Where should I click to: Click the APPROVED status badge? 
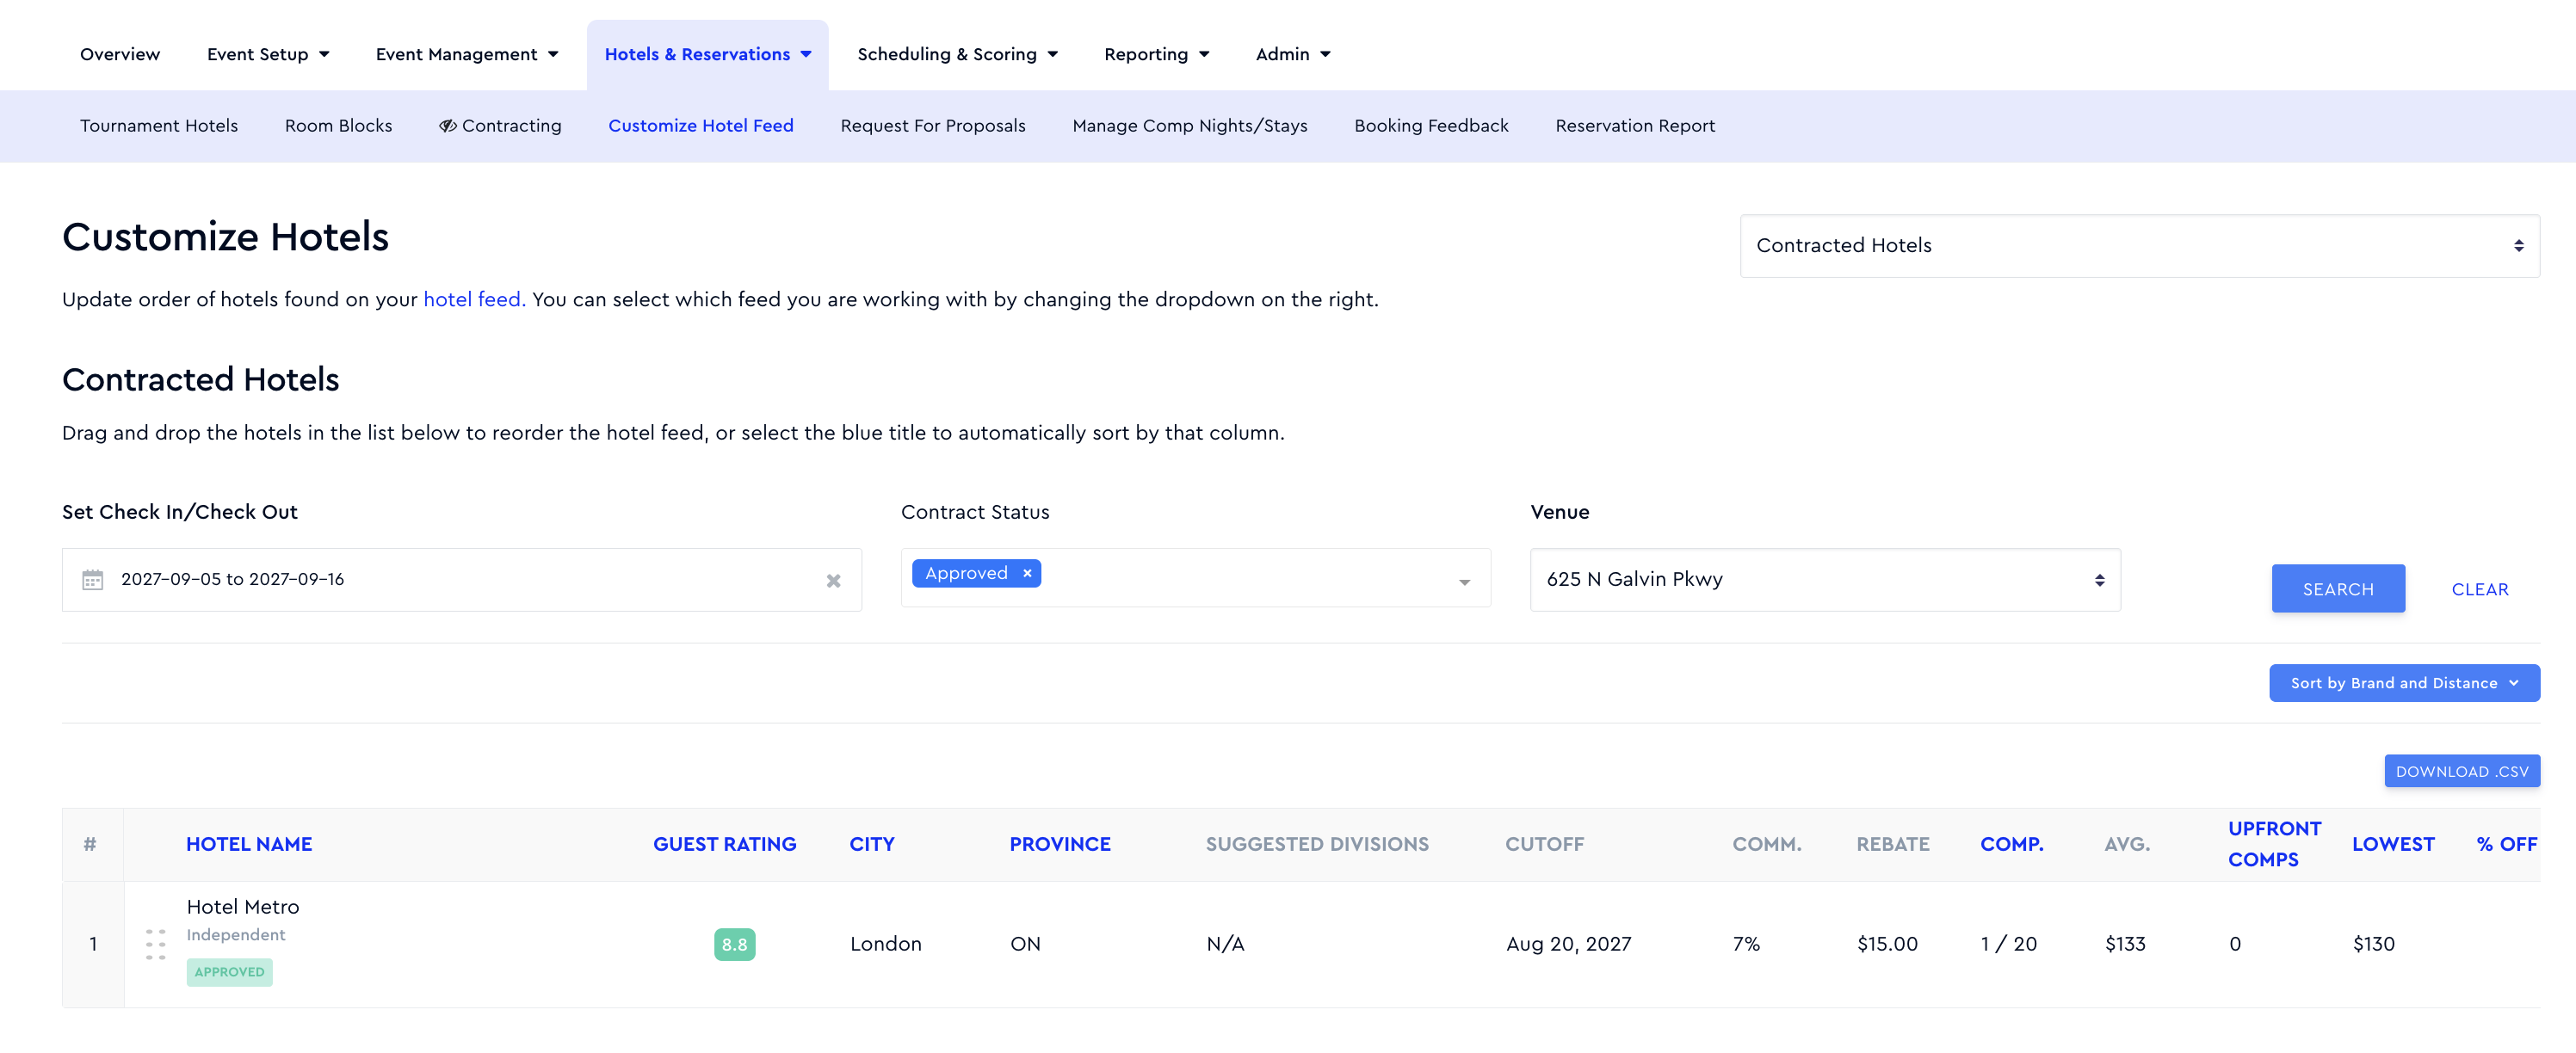click(229, 972)
